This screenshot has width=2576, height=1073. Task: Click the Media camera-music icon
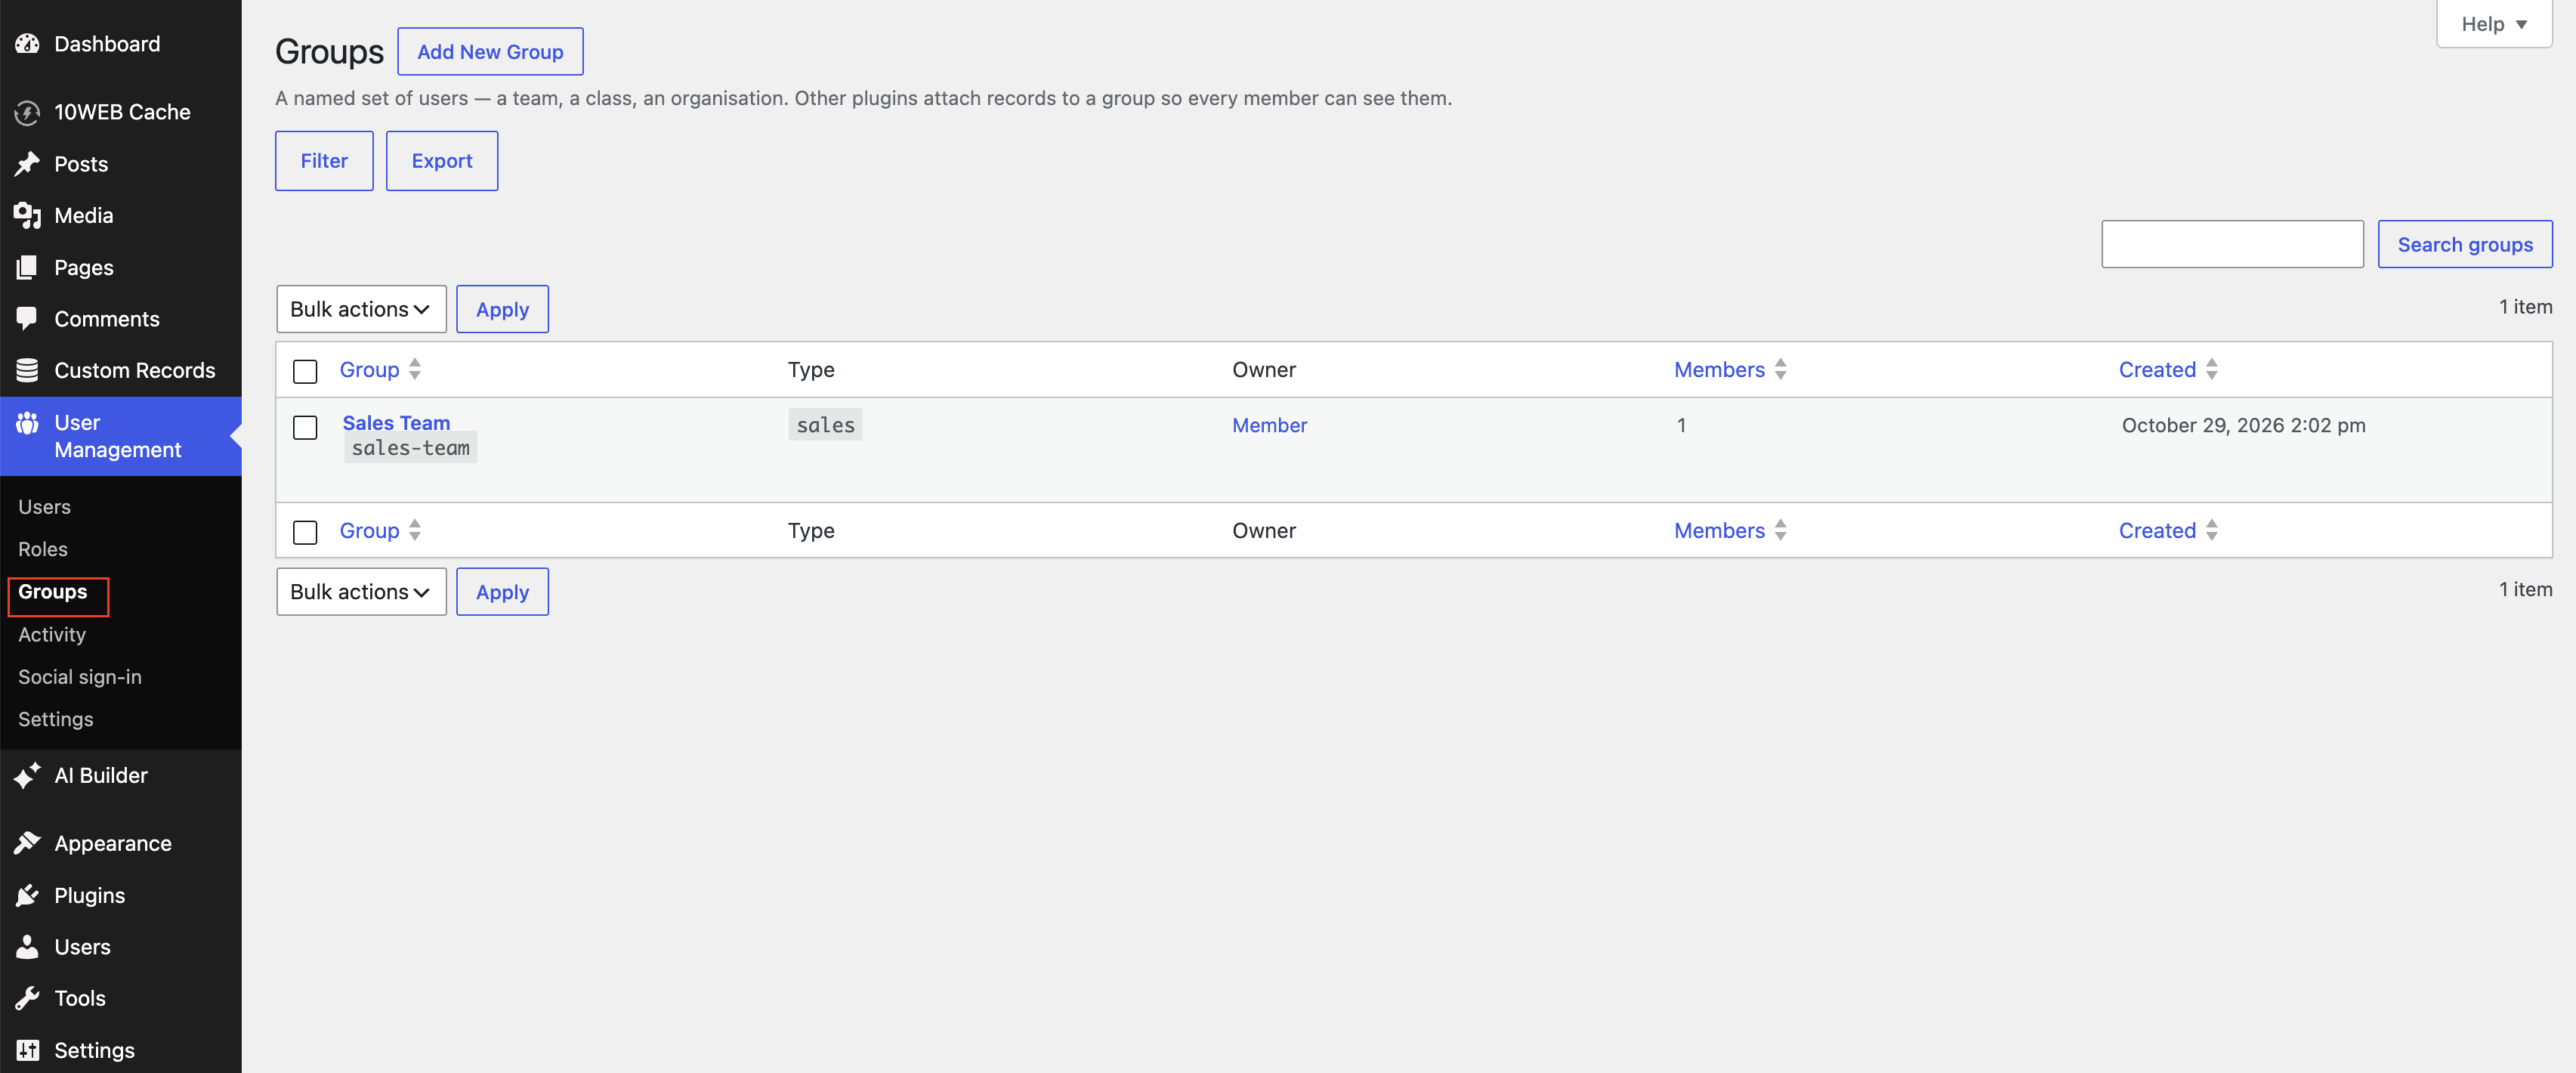point(27,215)
